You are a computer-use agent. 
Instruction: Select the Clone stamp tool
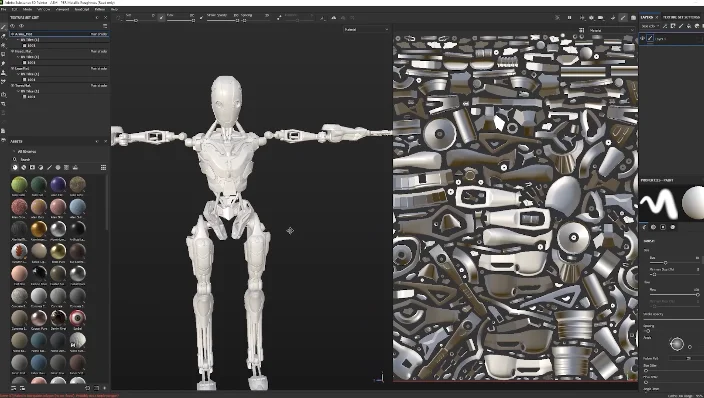[x=4, y=72]
